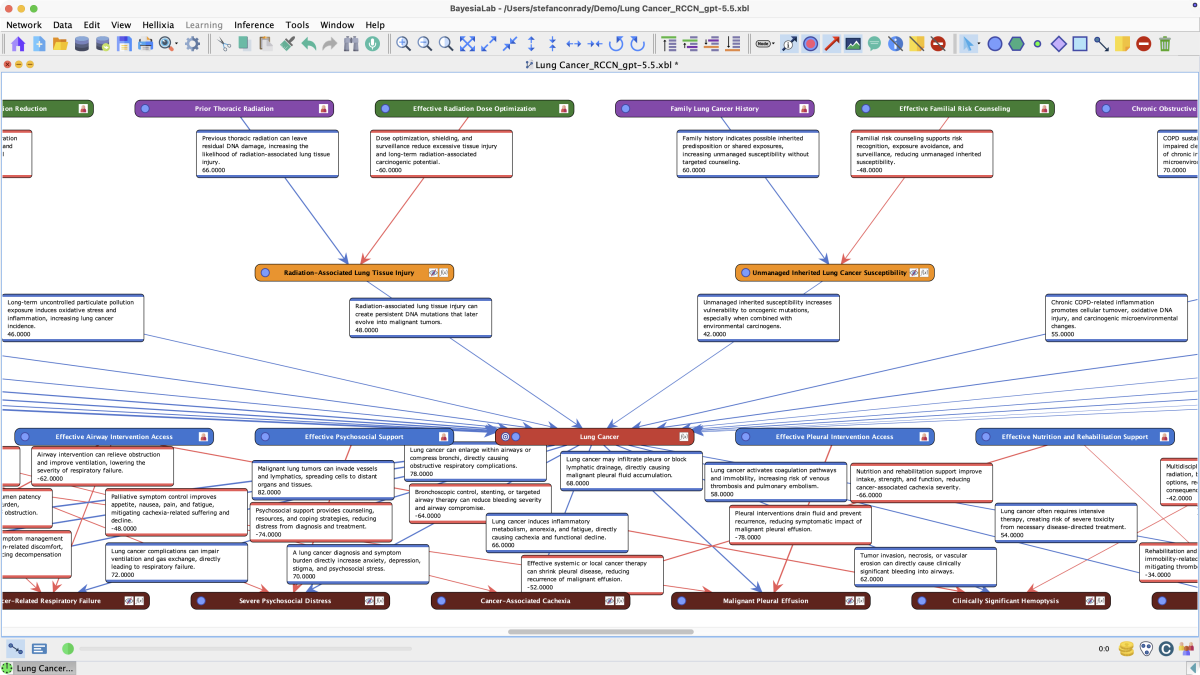Image resolution: width=1200 pixels, height=675 pixels.
Task: Select the Lung Cancer document tab at bottom
Action: tap(39, 667)
